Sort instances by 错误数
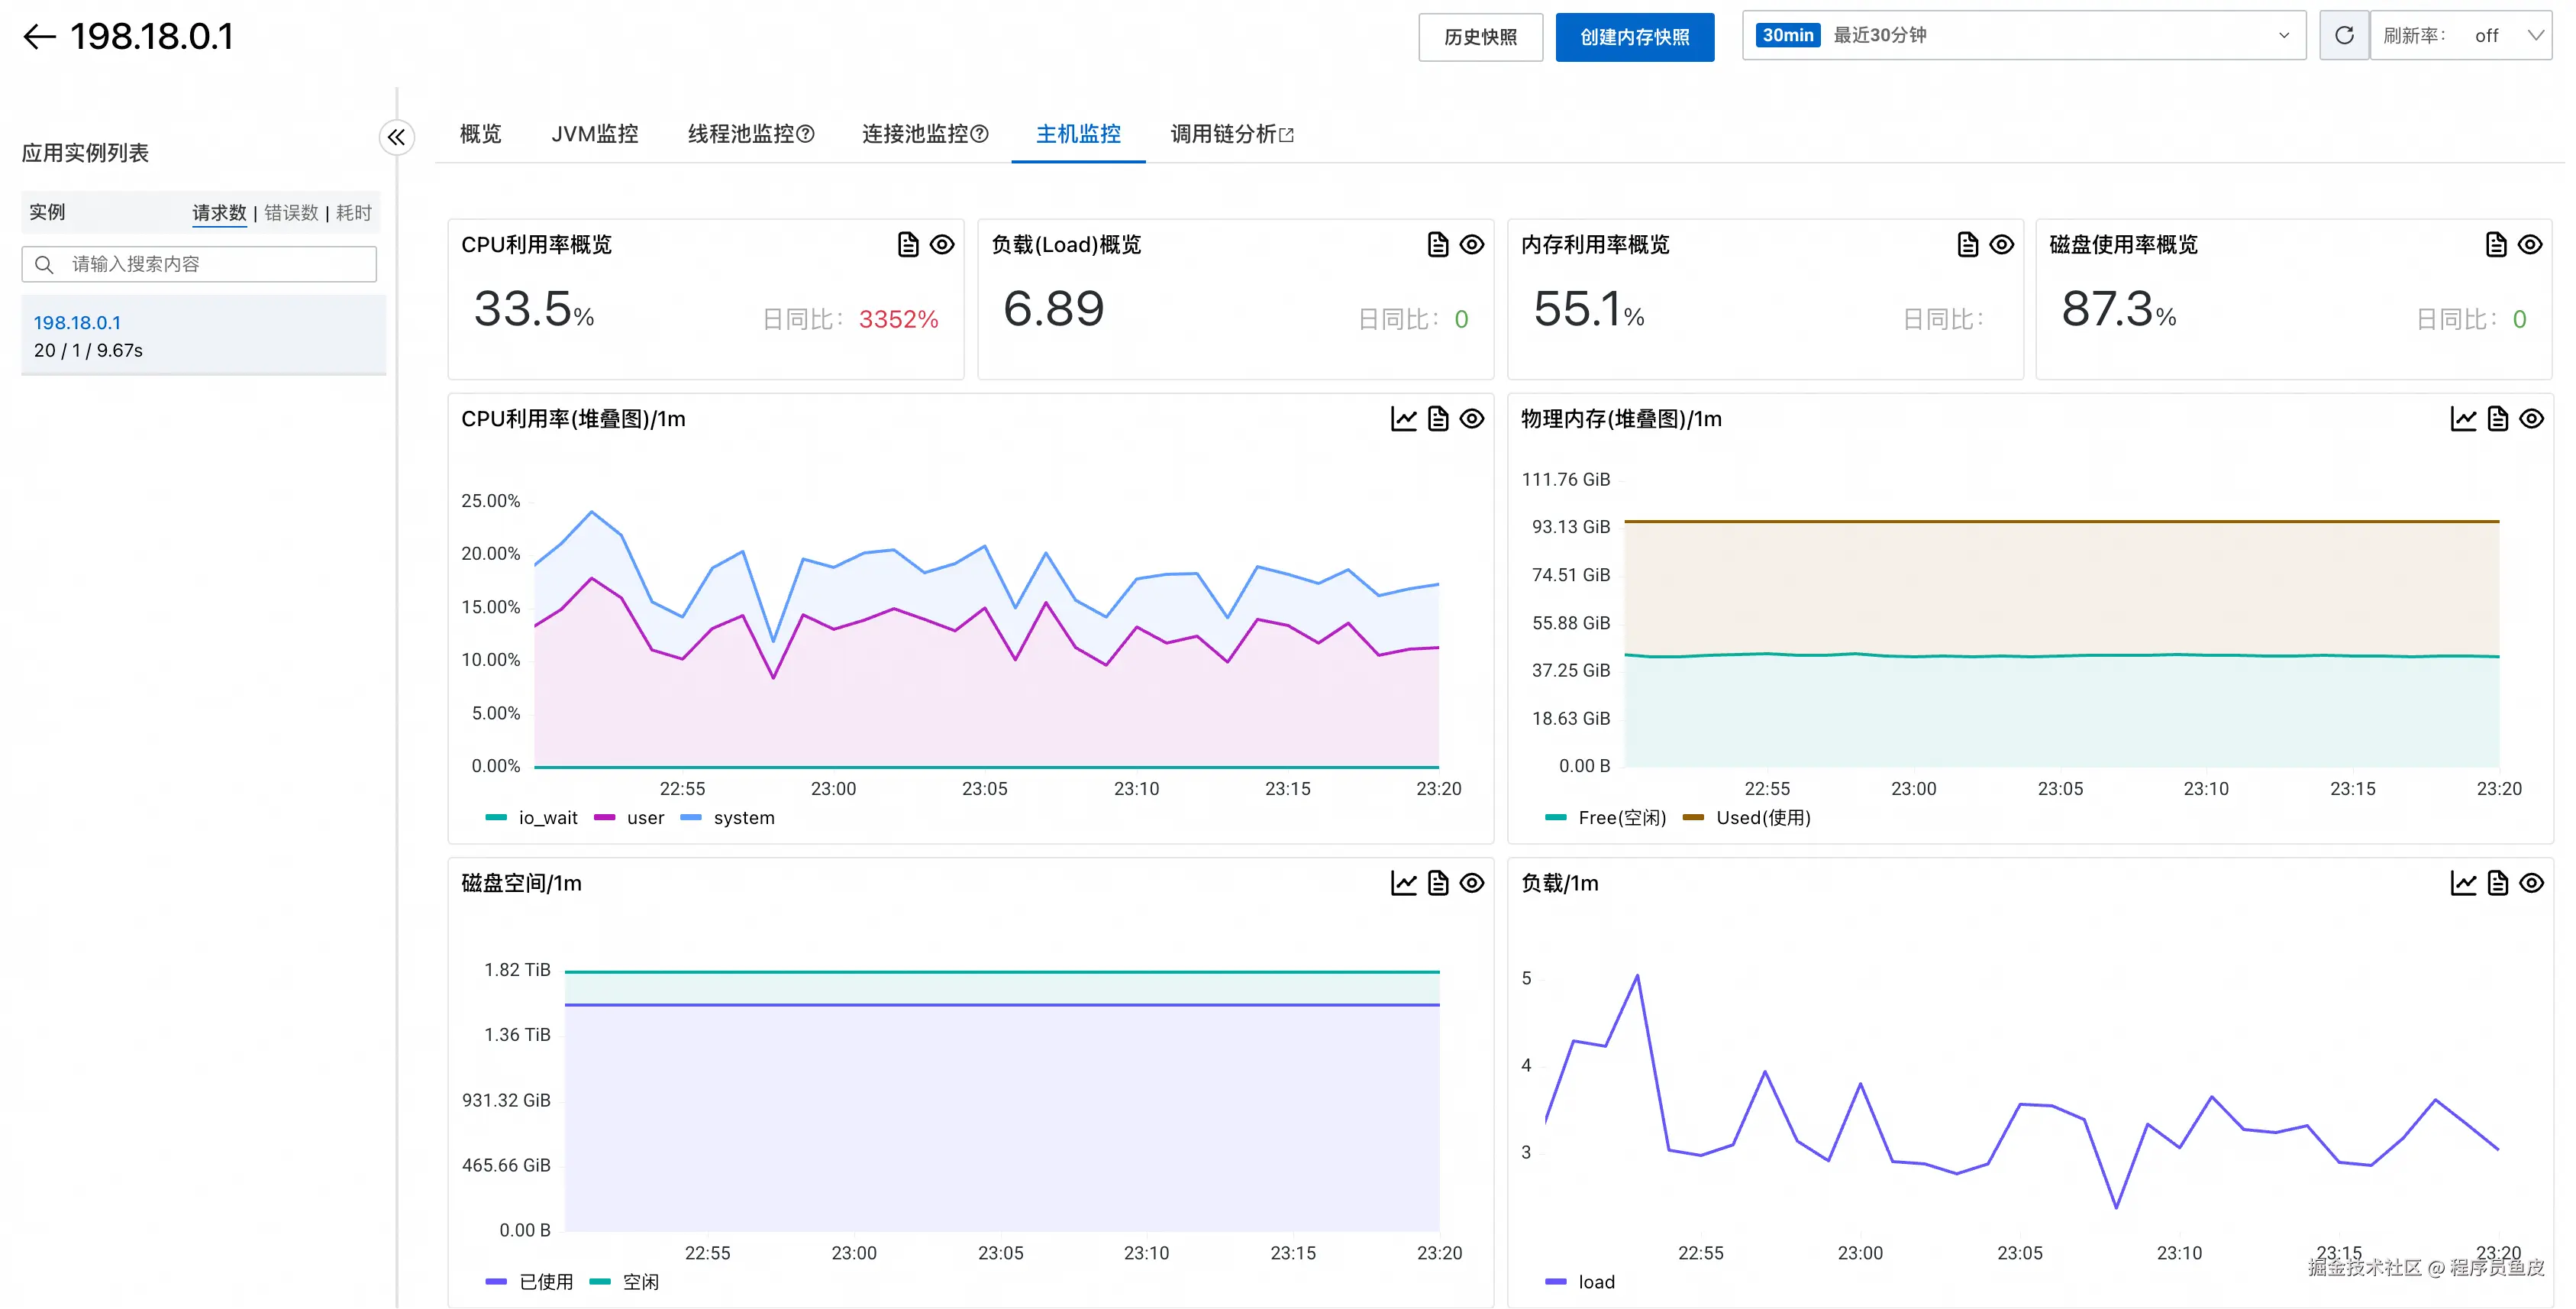The height and width of the screenshot is (1309, 2576). tap(291, 213)
